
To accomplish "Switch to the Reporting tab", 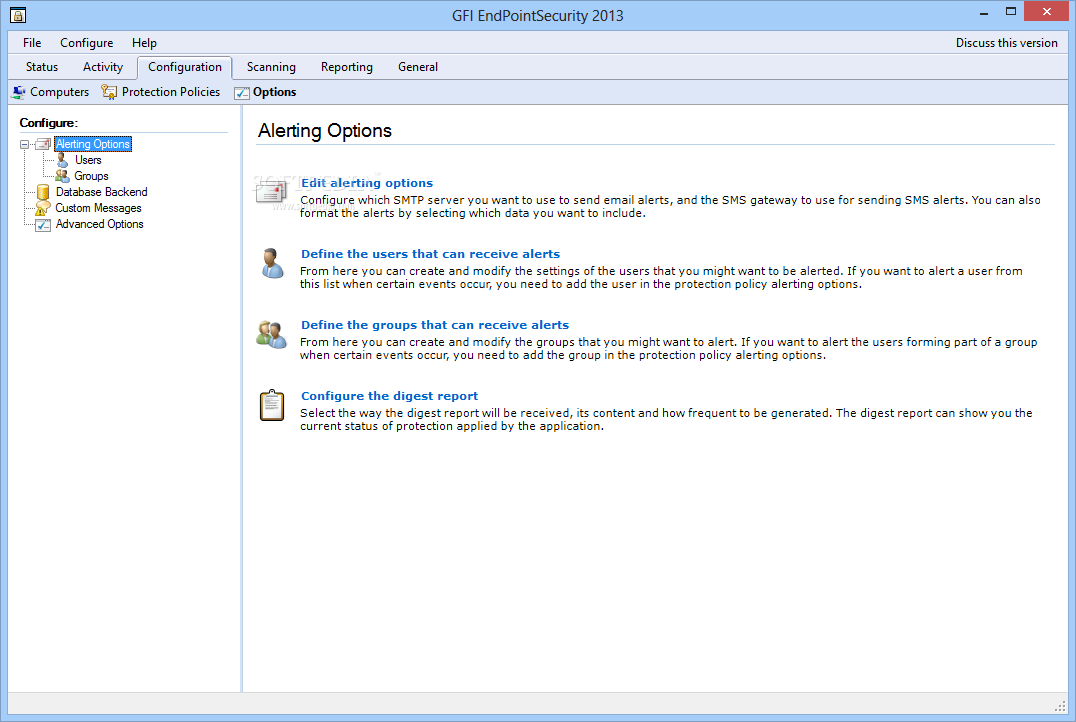I will (347, 67).
